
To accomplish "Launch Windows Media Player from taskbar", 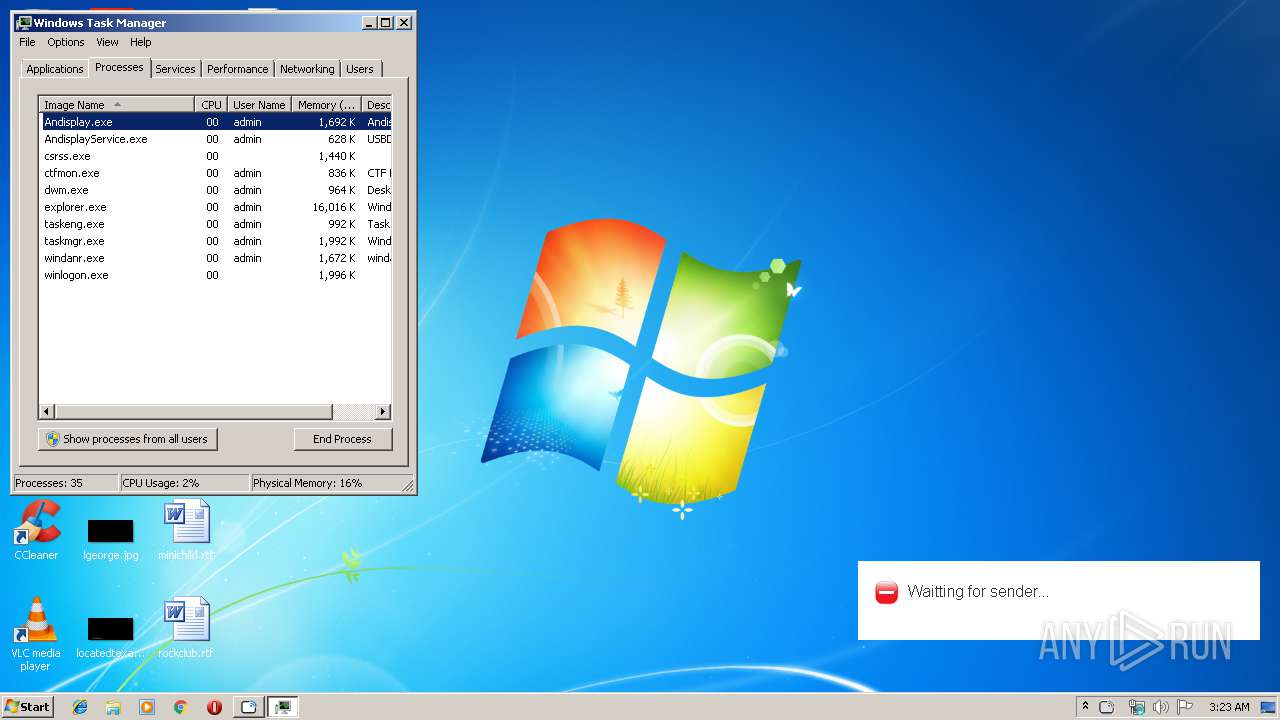I will 147,707.
